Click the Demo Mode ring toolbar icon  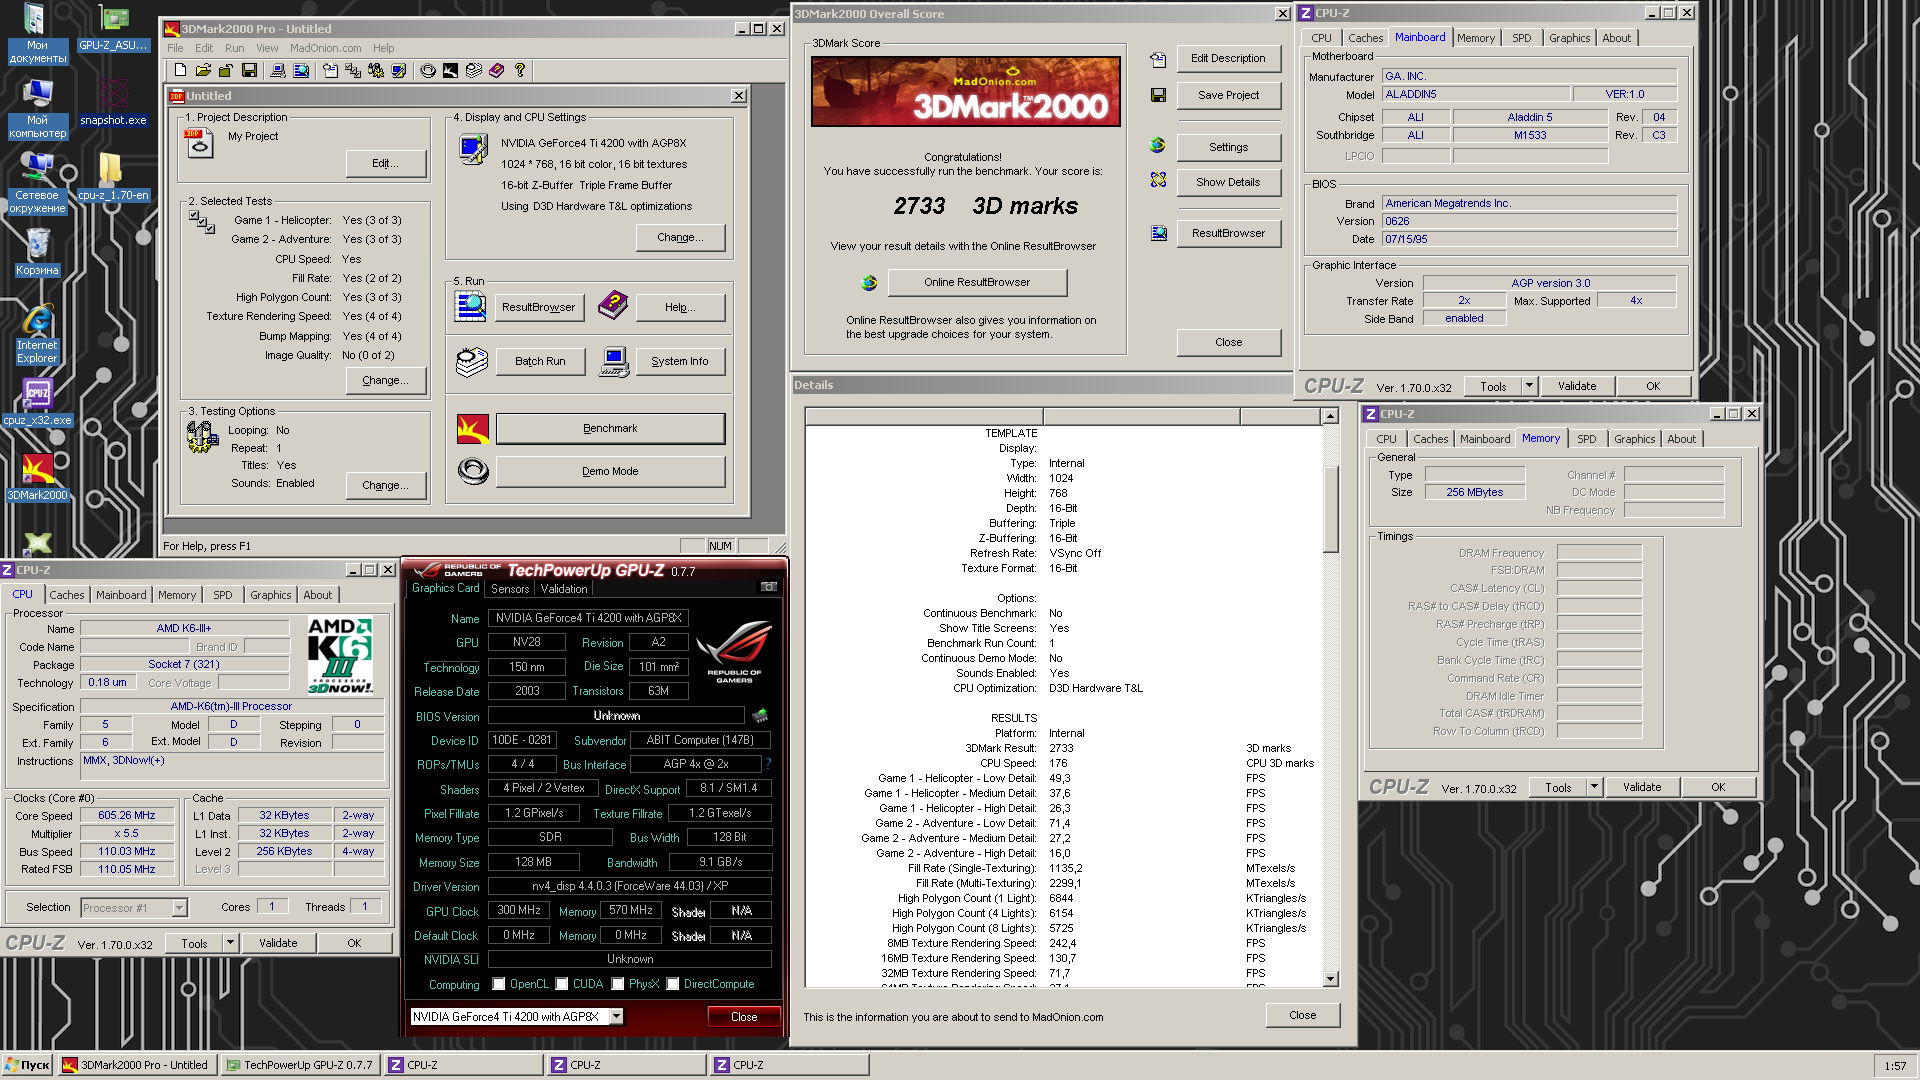[428, 71]
